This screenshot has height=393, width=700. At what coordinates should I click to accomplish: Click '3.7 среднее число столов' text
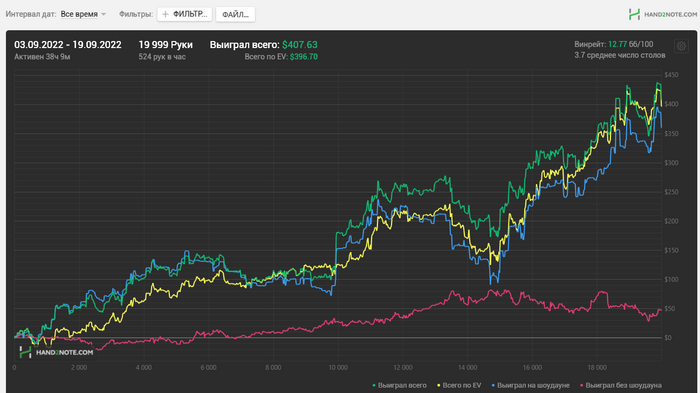point(620,55)
